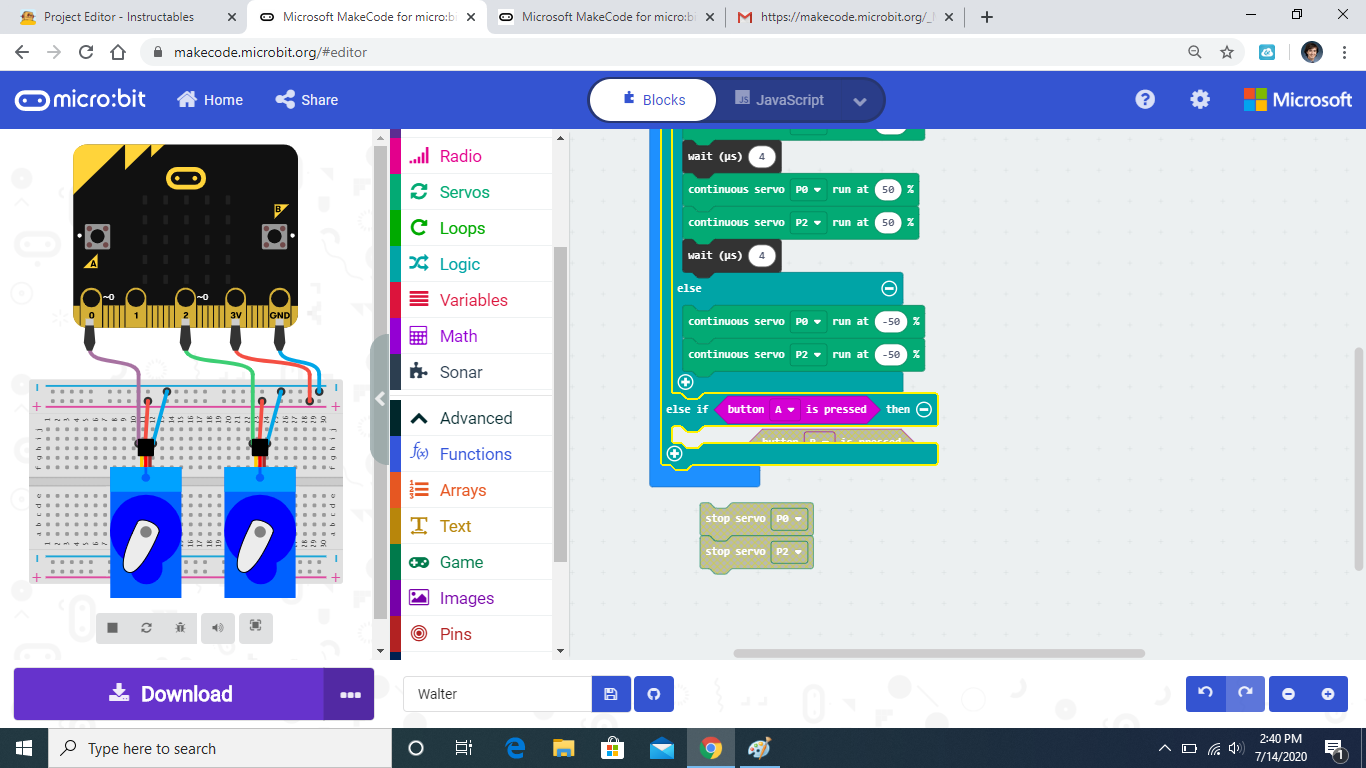The width and height of the screenshot is (1366, 768).
Task: Click the horizontal workspace scrollbar
Action: (939, 654)
